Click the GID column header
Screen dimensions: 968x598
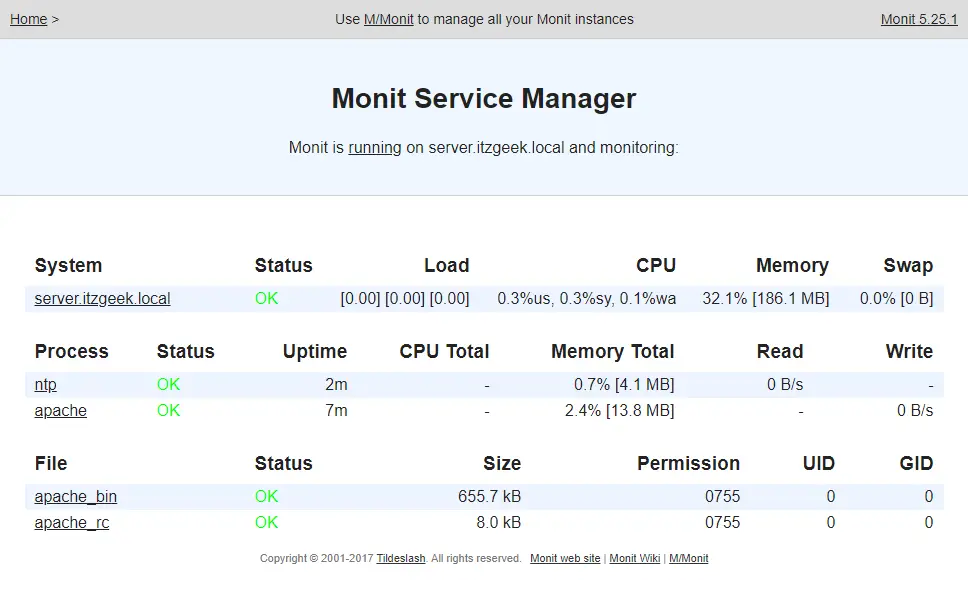coord(916,463)
